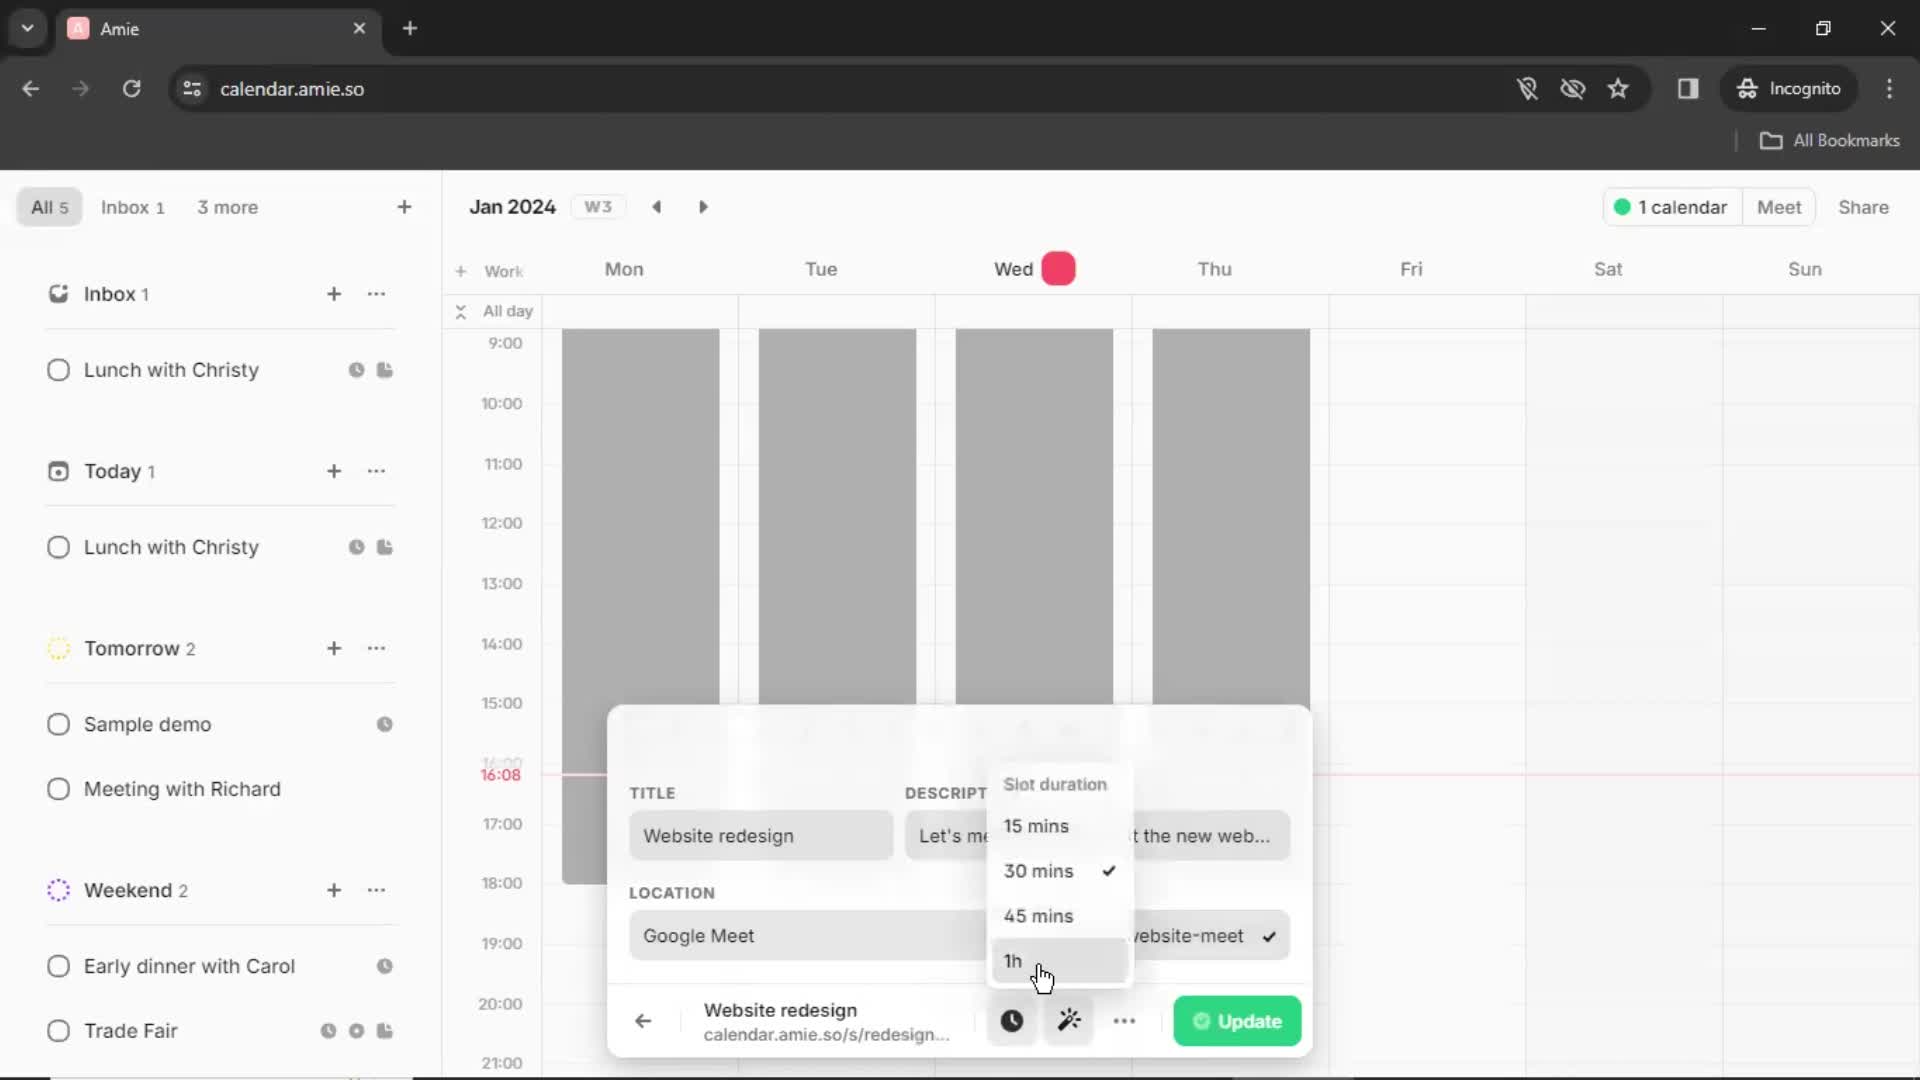Click the clock/time icon in event toolbar

point(1011,1021)
